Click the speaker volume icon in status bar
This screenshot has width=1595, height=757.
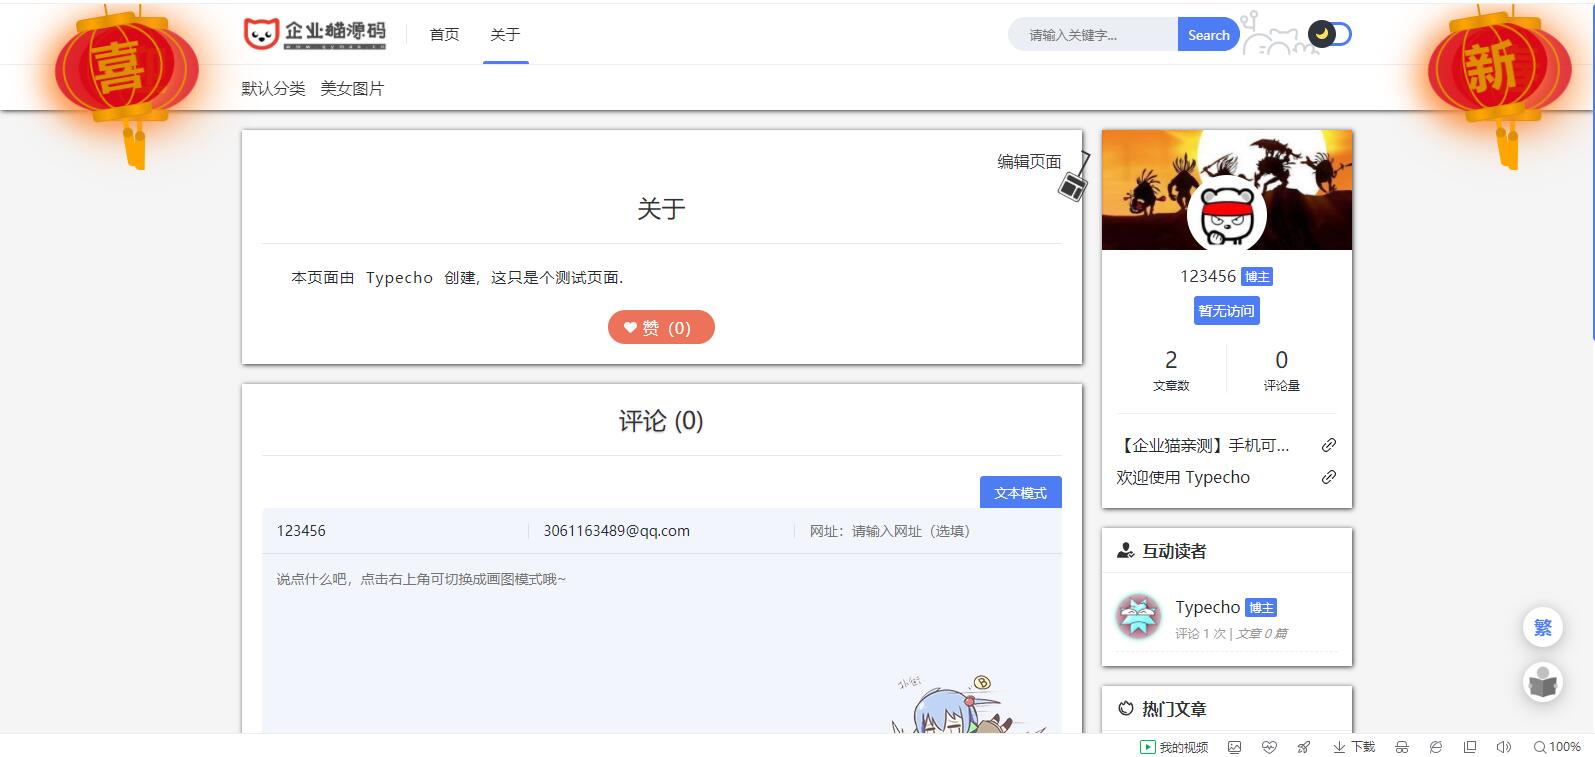click(x=1503, y=747)
